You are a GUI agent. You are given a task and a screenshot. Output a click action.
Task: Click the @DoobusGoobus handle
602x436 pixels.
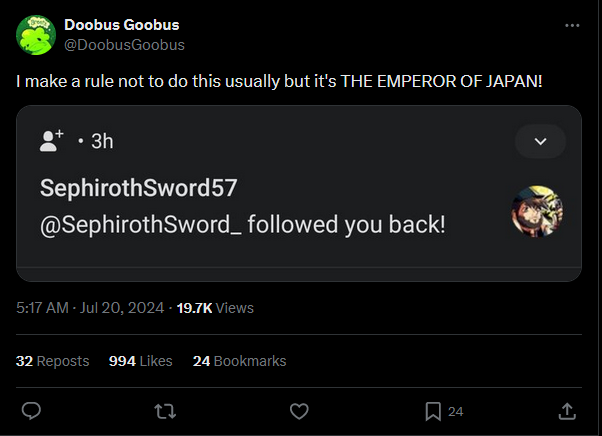pyautogui.click(x=124, y=45)
